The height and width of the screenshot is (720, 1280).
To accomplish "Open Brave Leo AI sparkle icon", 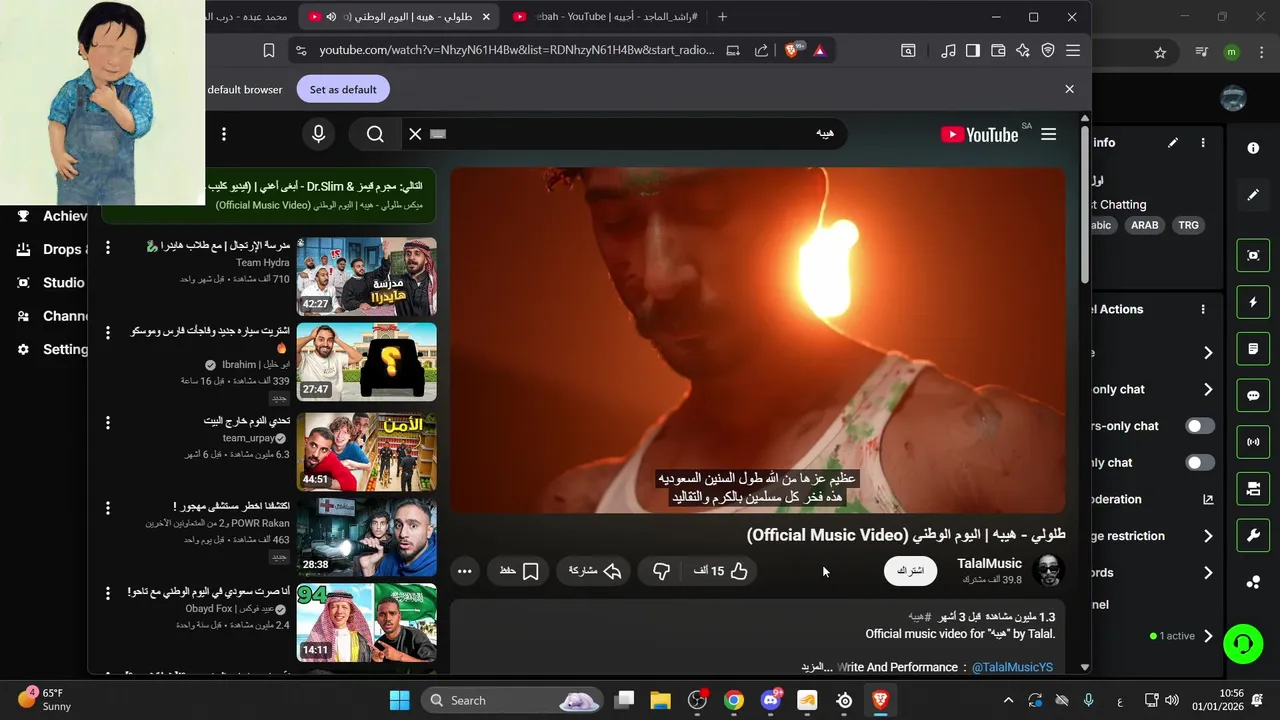I will tap(1023, 50).
